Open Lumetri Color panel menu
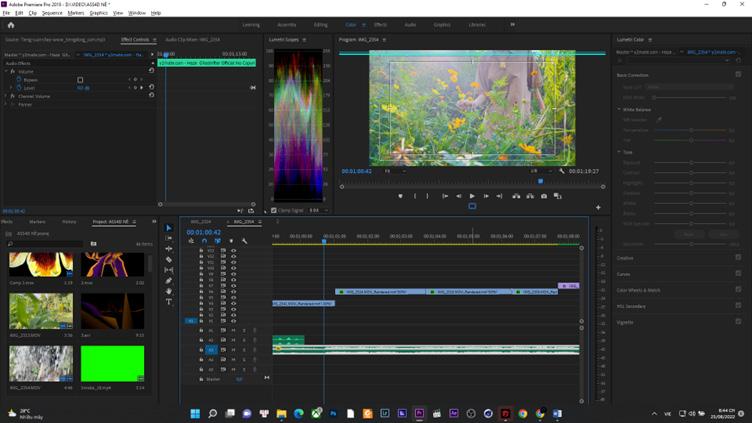Viewport: 752px width, 423px height. point(650,39)
